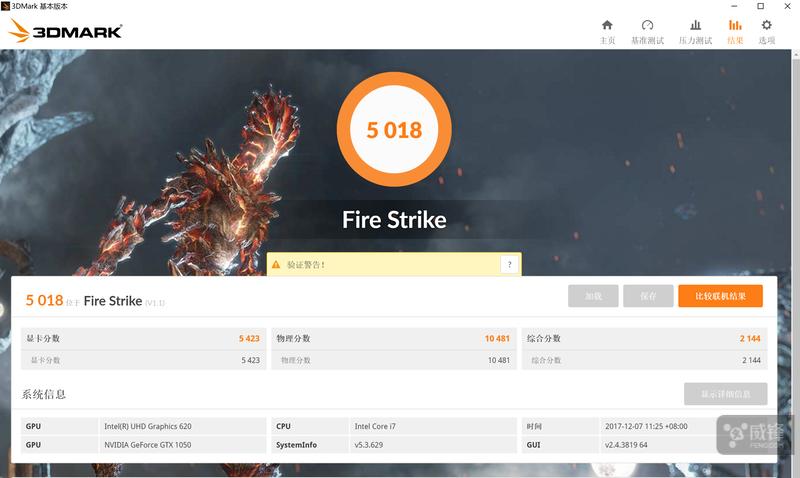
Task: Minimize the 3DMark window
Action: (734, 6)
